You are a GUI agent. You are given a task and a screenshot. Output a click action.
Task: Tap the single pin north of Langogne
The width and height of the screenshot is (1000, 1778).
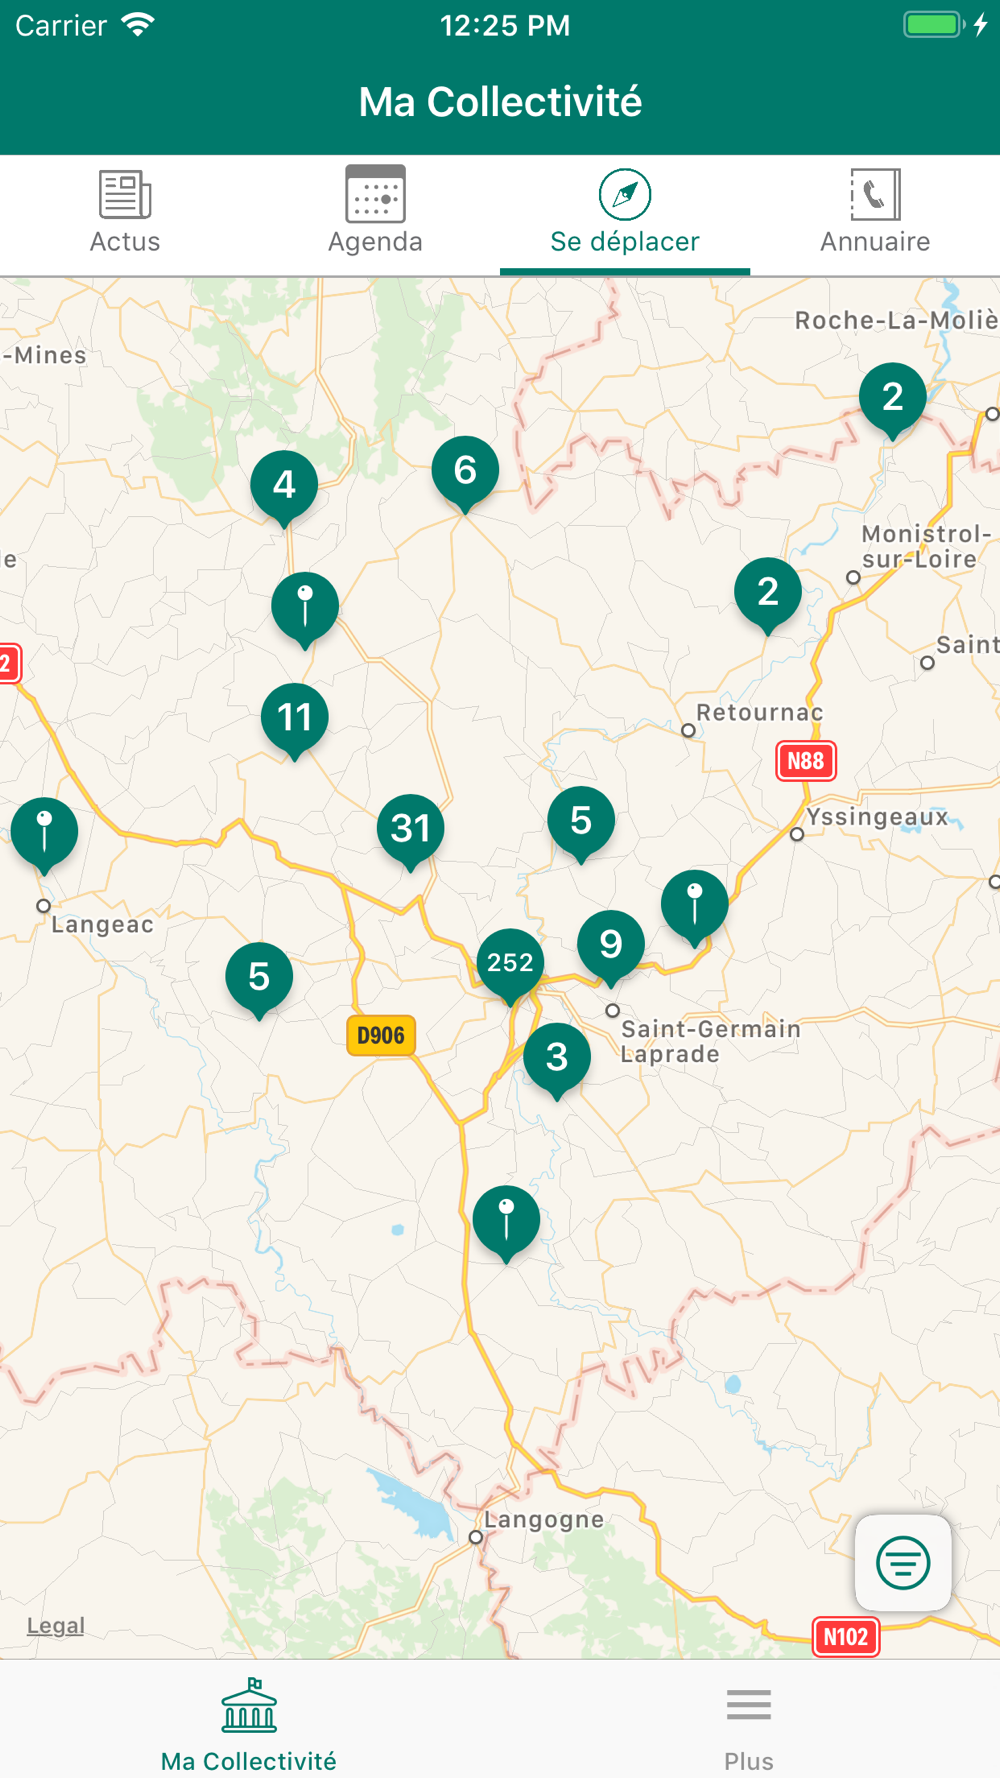(506, 1224)
